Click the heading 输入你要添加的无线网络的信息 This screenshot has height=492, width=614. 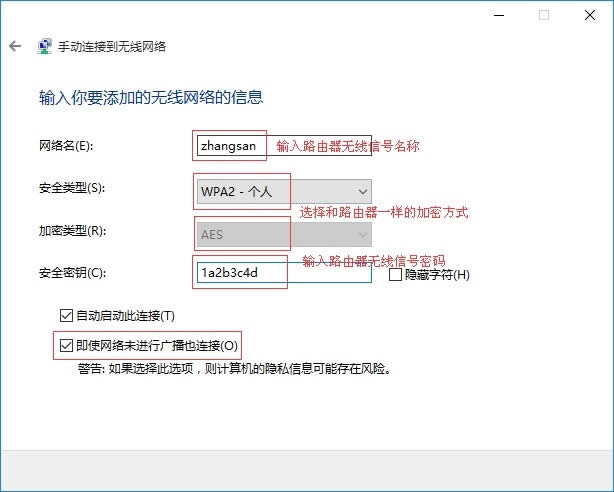pyautogui.click(x=151, y=98)
